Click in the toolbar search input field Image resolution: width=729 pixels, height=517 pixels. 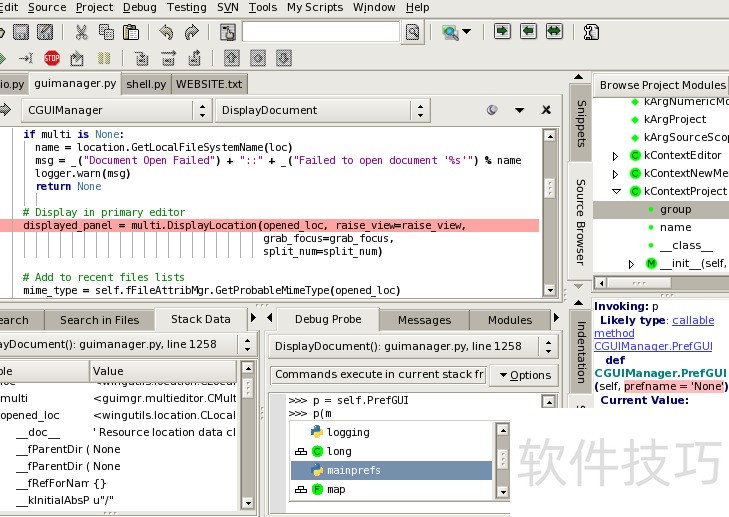(x=321, y=32)
